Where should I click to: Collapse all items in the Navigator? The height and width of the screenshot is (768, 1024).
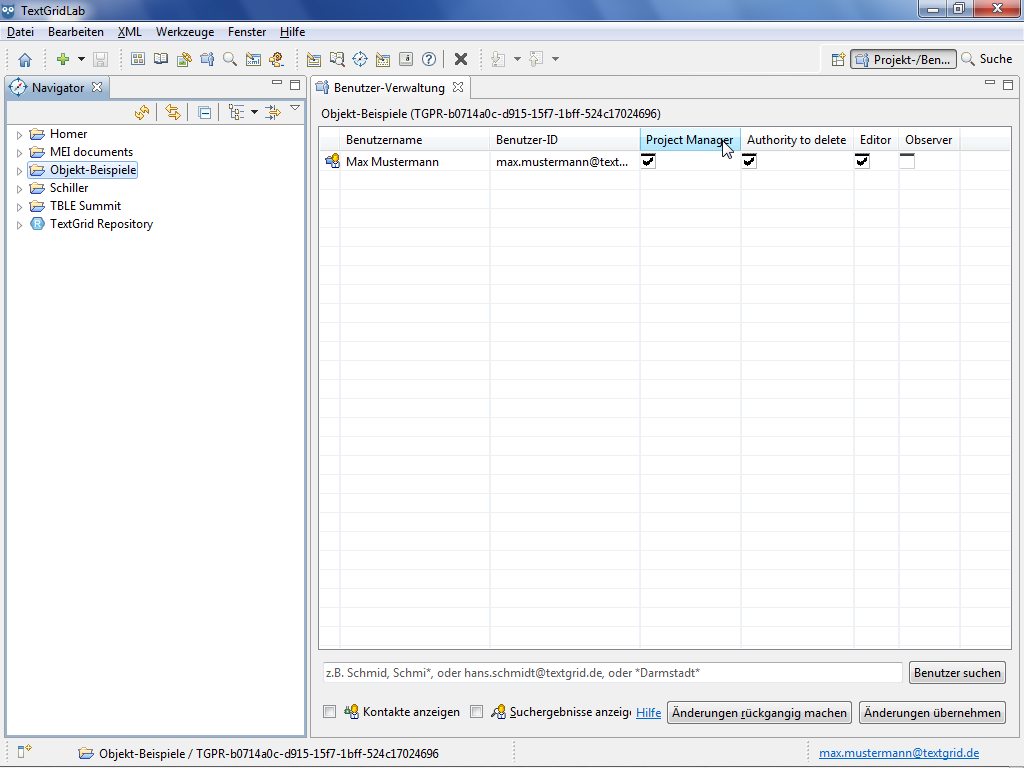(x=204, y=113)
